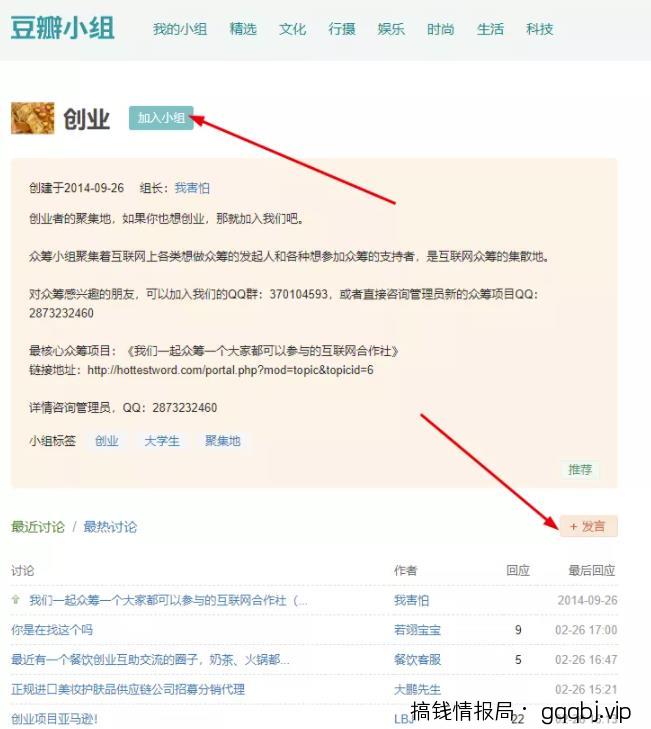651x729 pixels.
Task: Open pinned topic 我们一起众筹一个大家都可以参与的互联网合作社
Action: click(168, 600)
